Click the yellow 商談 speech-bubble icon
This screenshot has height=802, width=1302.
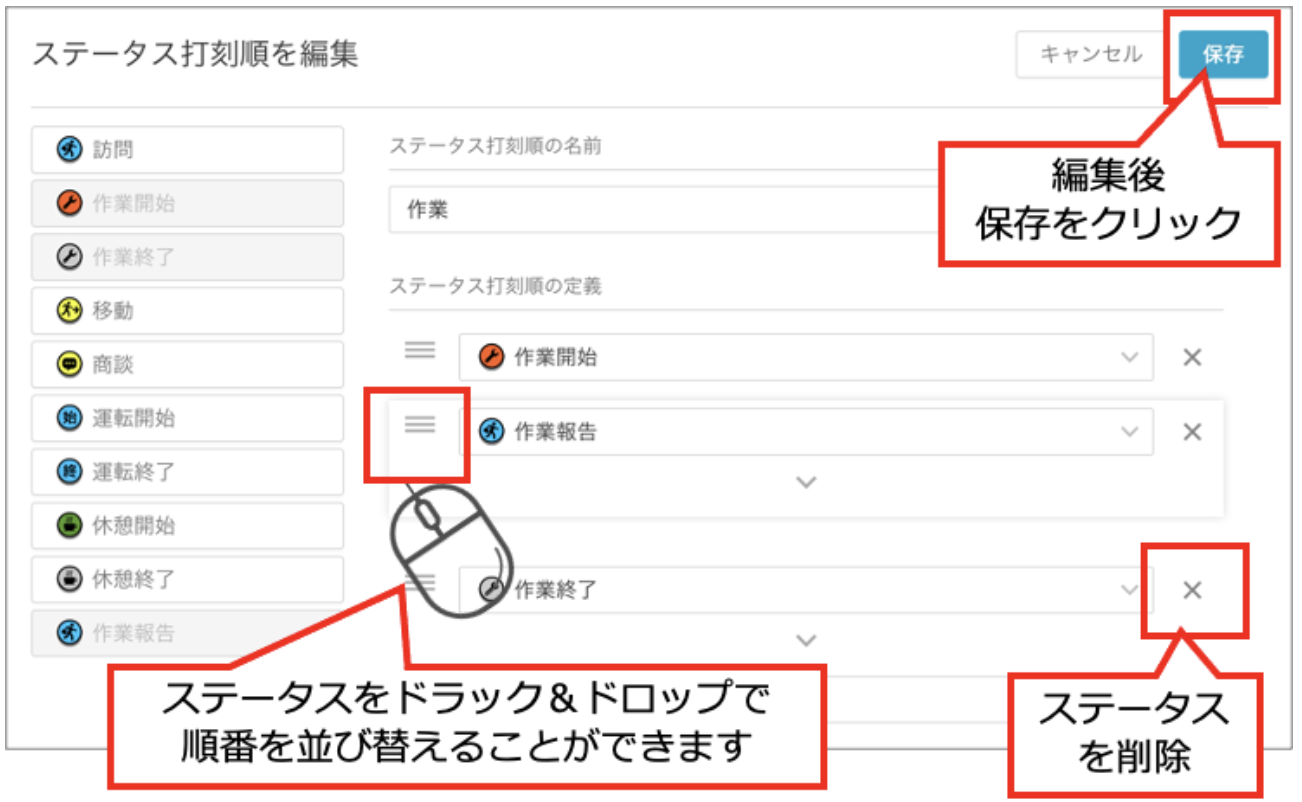69,365
